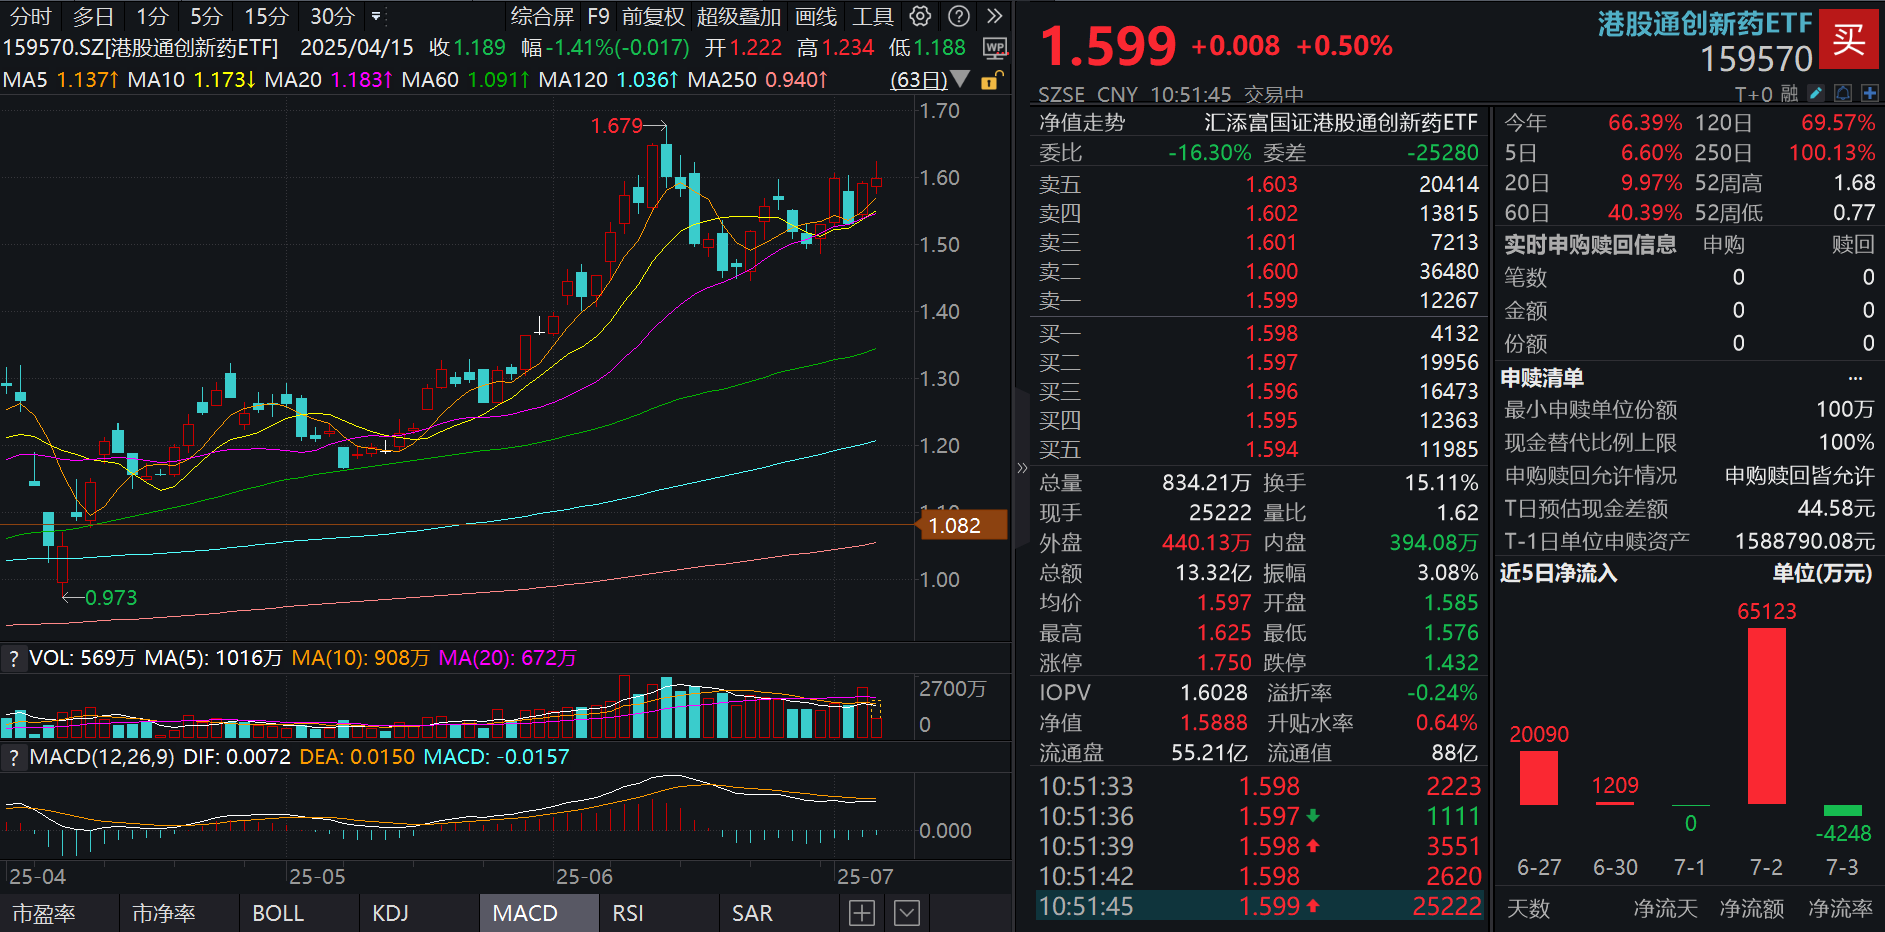The height and width of the screenshot is (932, 1885).
Task: Select the teal pencil edit icon
Action: coord(1814,92)
